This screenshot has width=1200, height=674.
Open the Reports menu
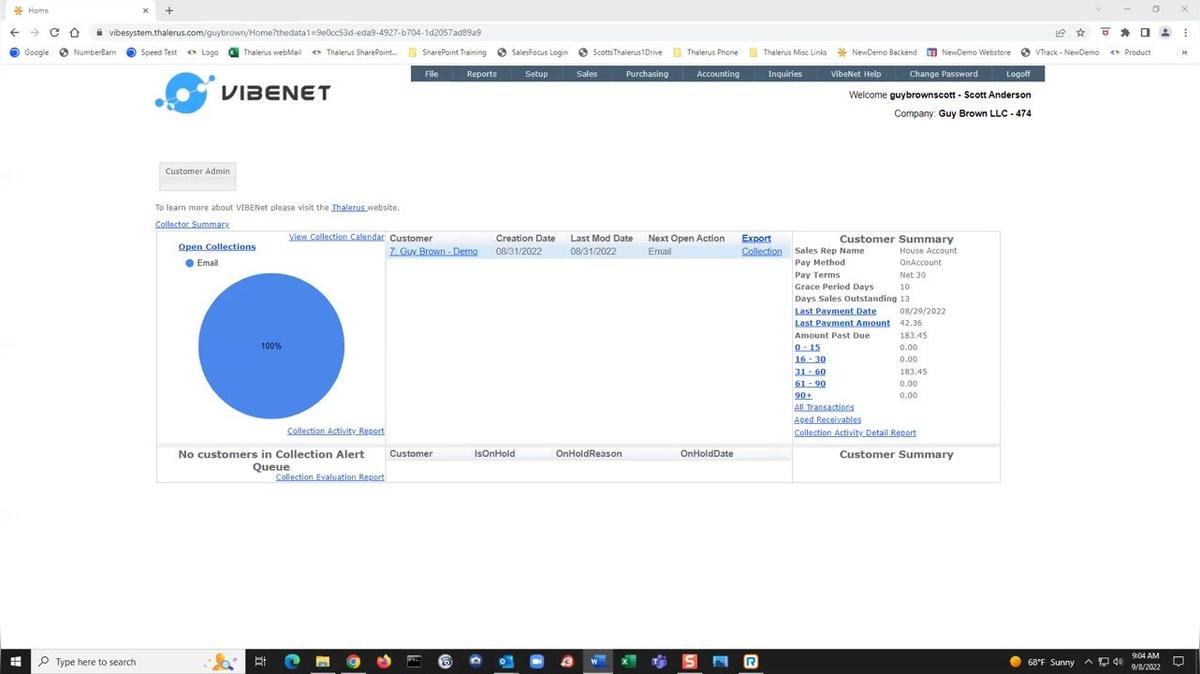(481, 74)
